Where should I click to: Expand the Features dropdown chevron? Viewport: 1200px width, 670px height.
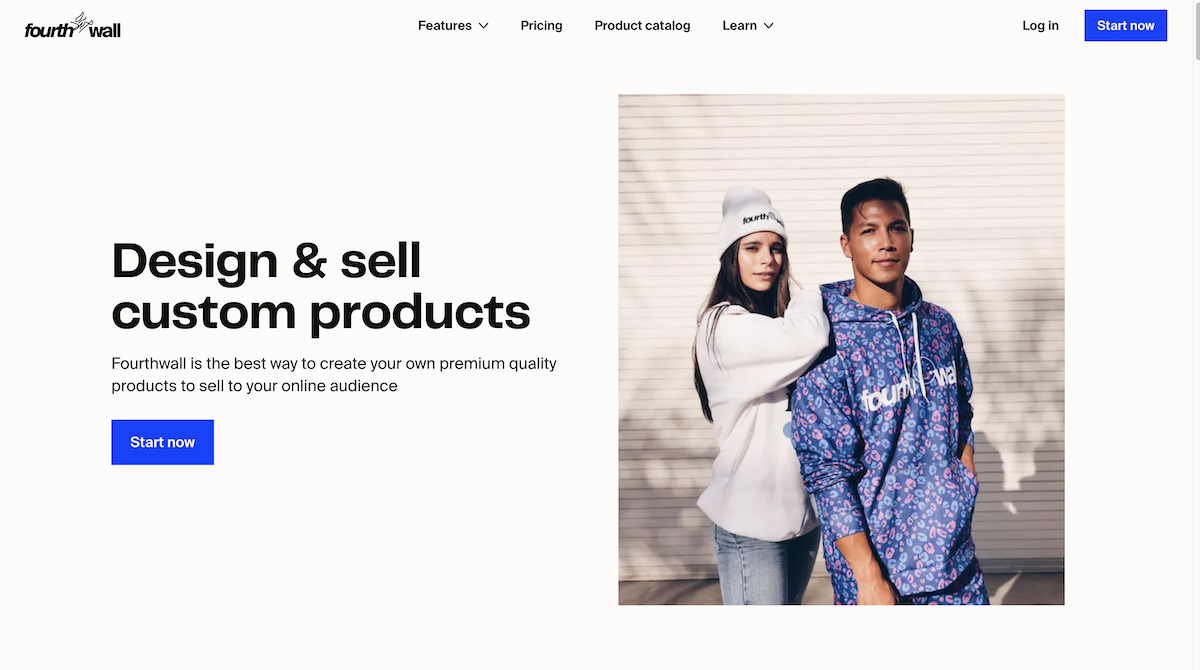[484, 26]
